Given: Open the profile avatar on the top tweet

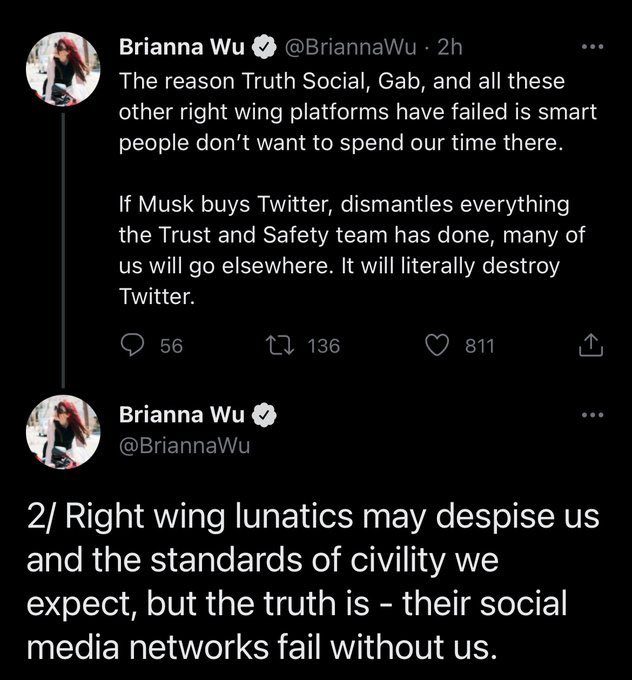Looking at the screenshot, I should tap(63, 68).
